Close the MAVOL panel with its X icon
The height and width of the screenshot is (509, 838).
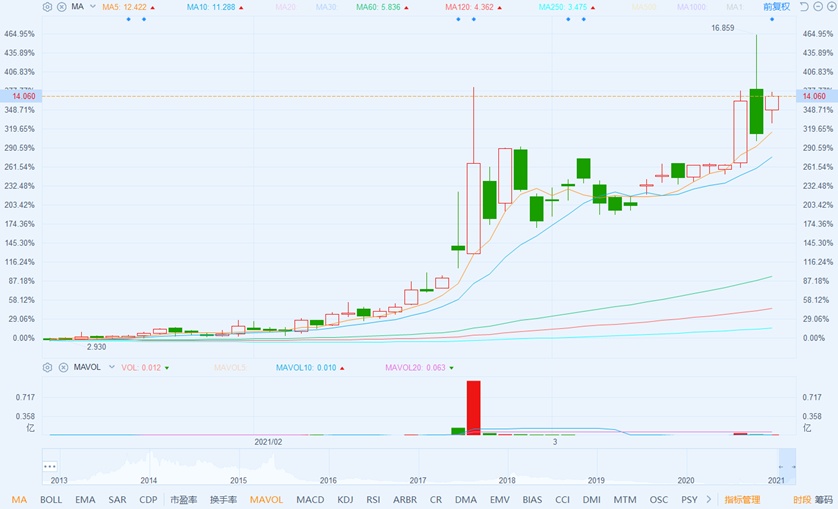coord(63,367)
